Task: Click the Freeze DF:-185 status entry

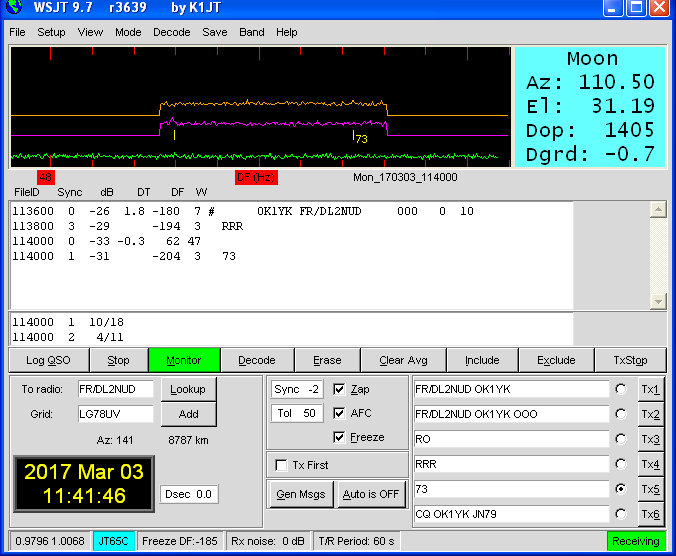Action: pyautogui.click(x=180, y=541)
